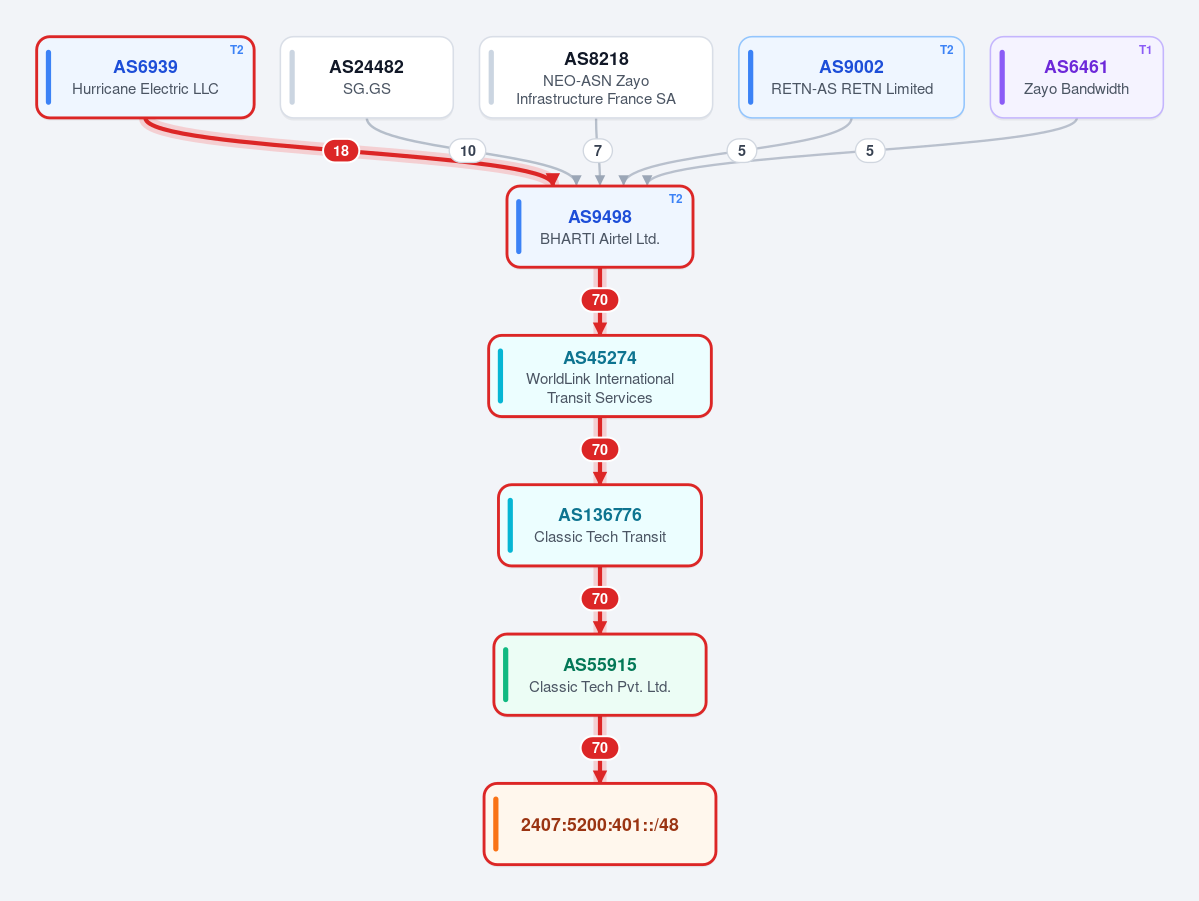The width and height of the screenshot is (1199, 901).
Task: Click the red 18 edge count badge
Action: click(341, 151)
